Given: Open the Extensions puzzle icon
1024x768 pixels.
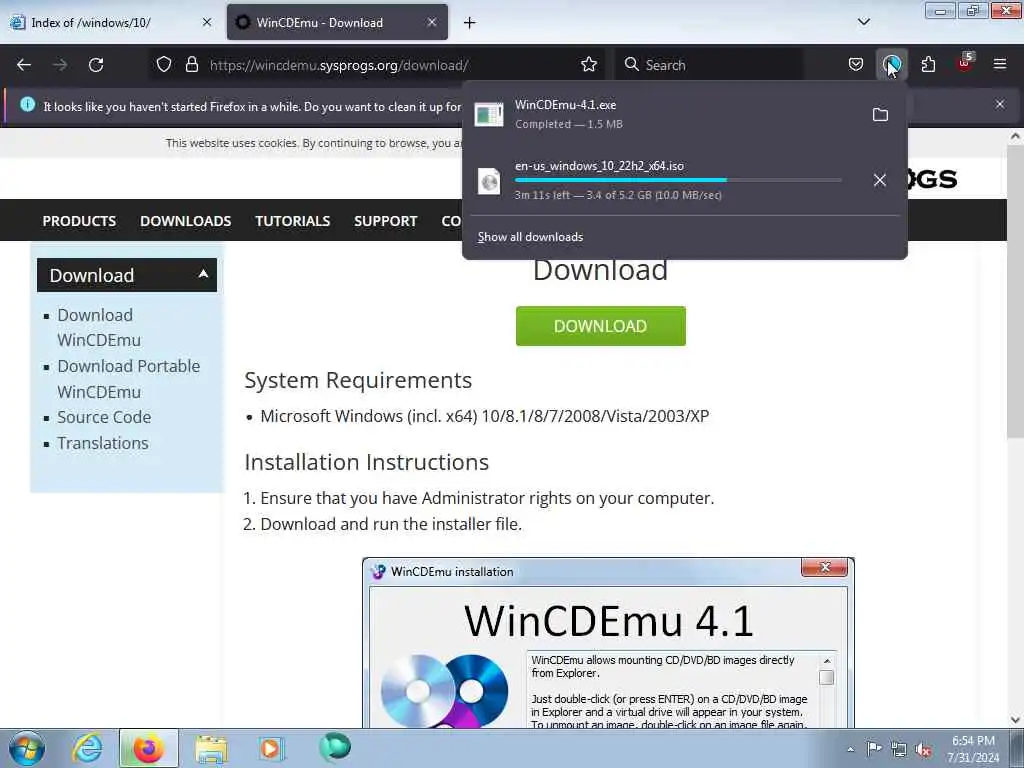Looking at the screenshot, I should (x=928, y=65).
